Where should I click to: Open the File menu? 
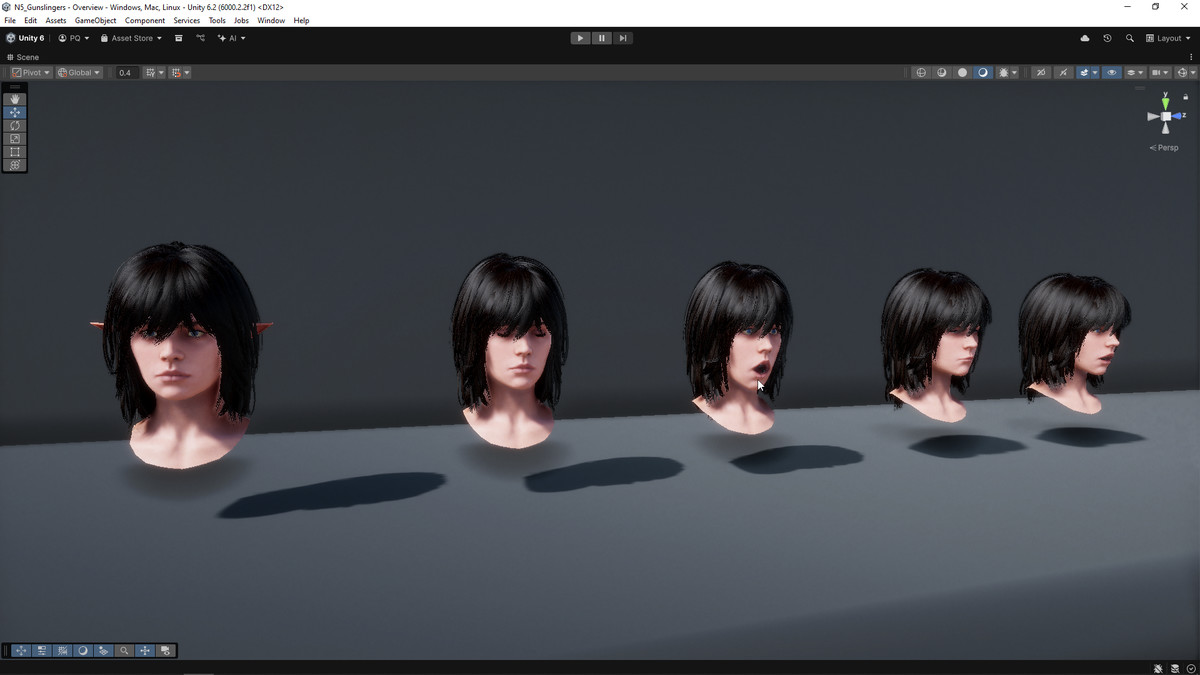[x=10, y=20]
